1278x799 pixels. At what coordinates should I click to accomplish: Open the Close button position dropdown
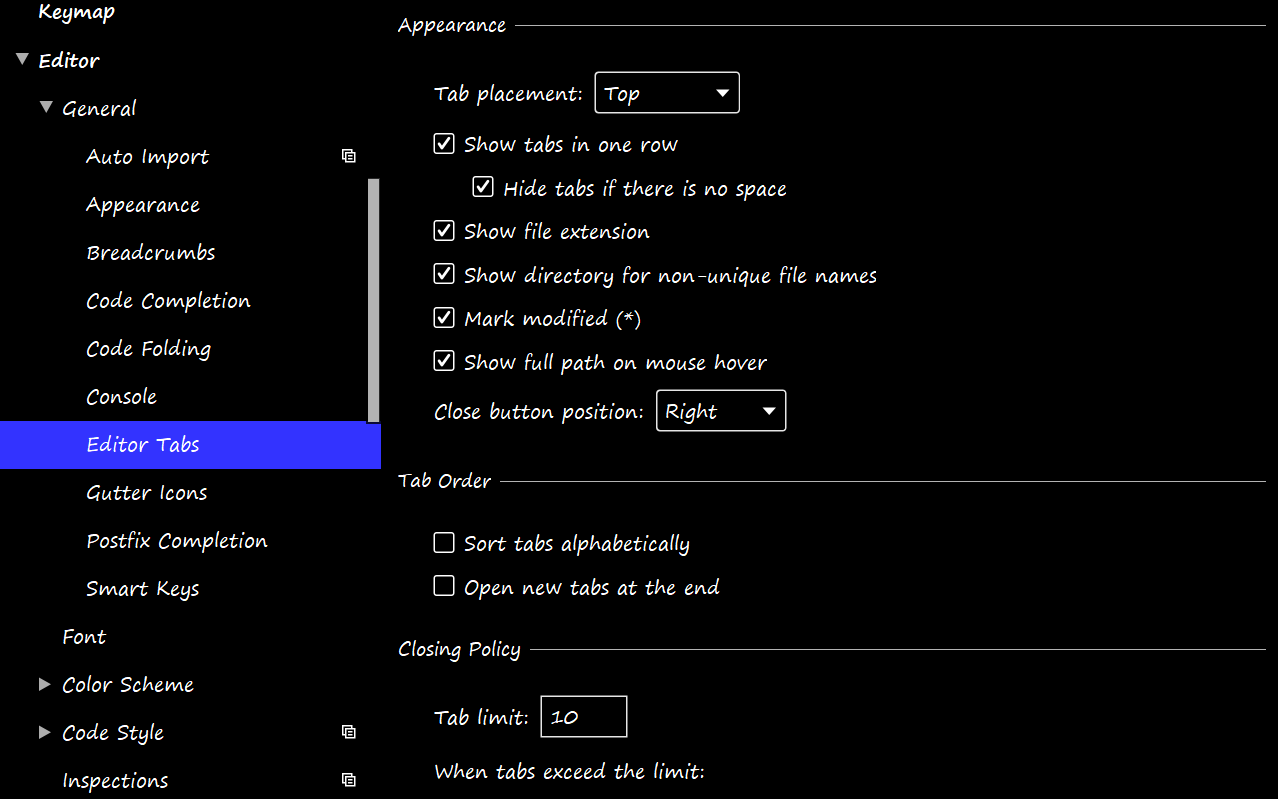[720, 410]
